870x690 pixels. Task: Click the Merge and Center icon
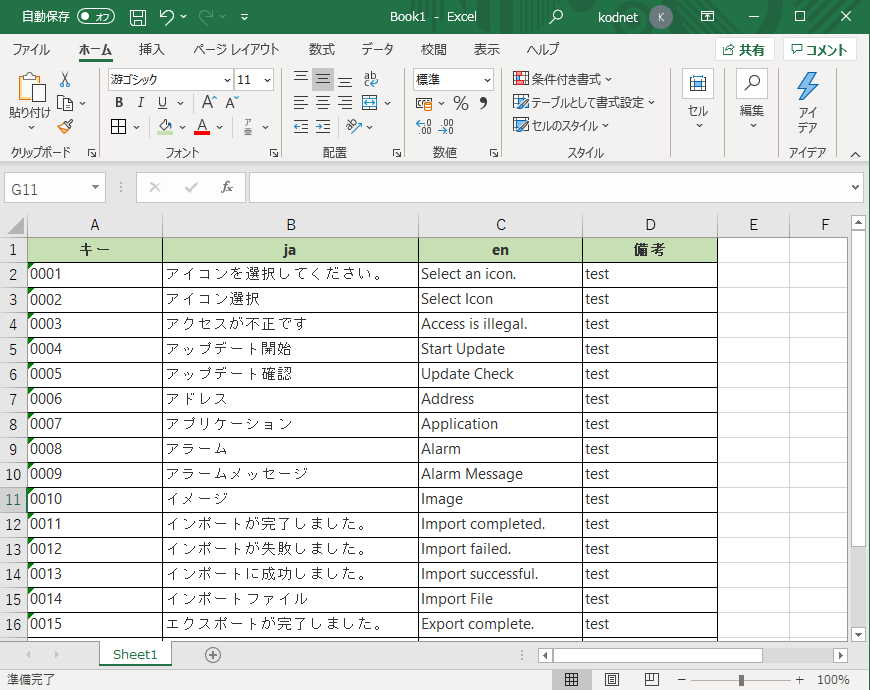(x=369, y=103)
